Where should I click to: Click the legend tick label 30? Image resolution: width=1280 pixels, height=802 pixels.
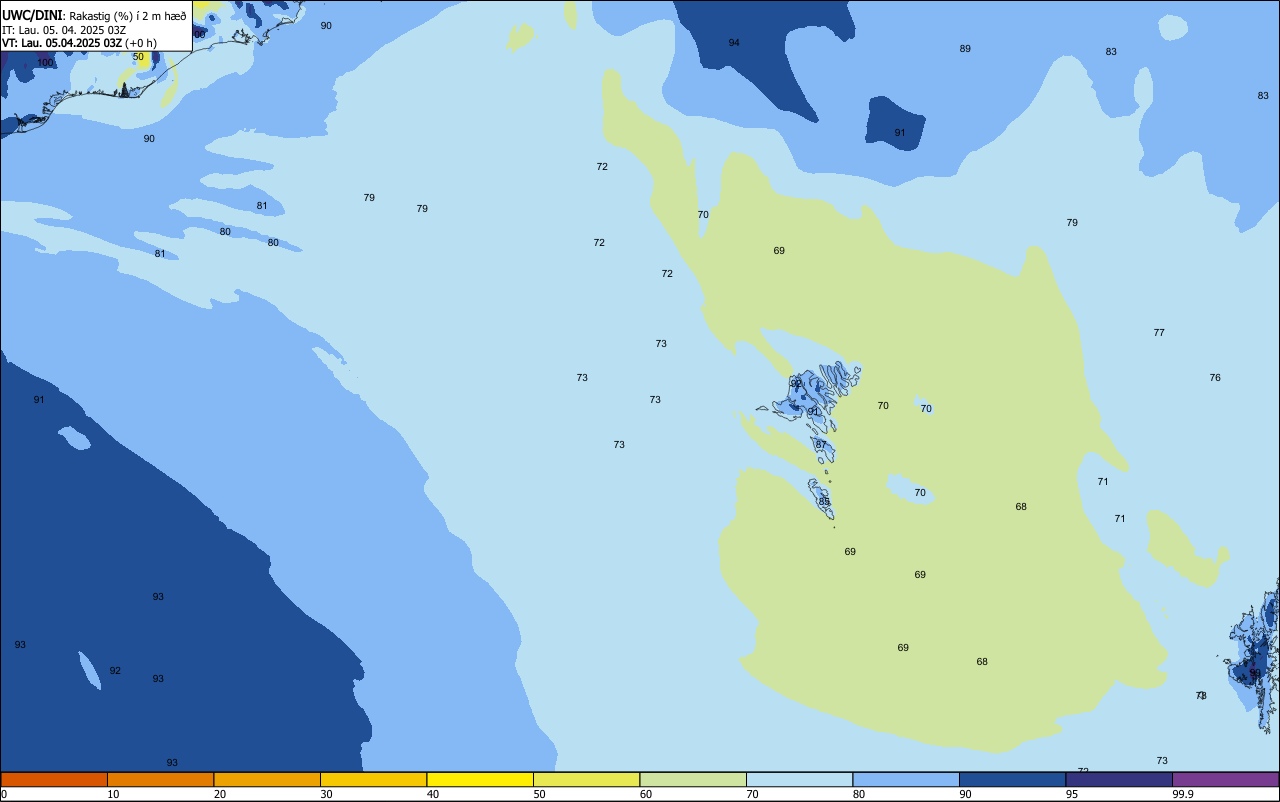[326, 794]
